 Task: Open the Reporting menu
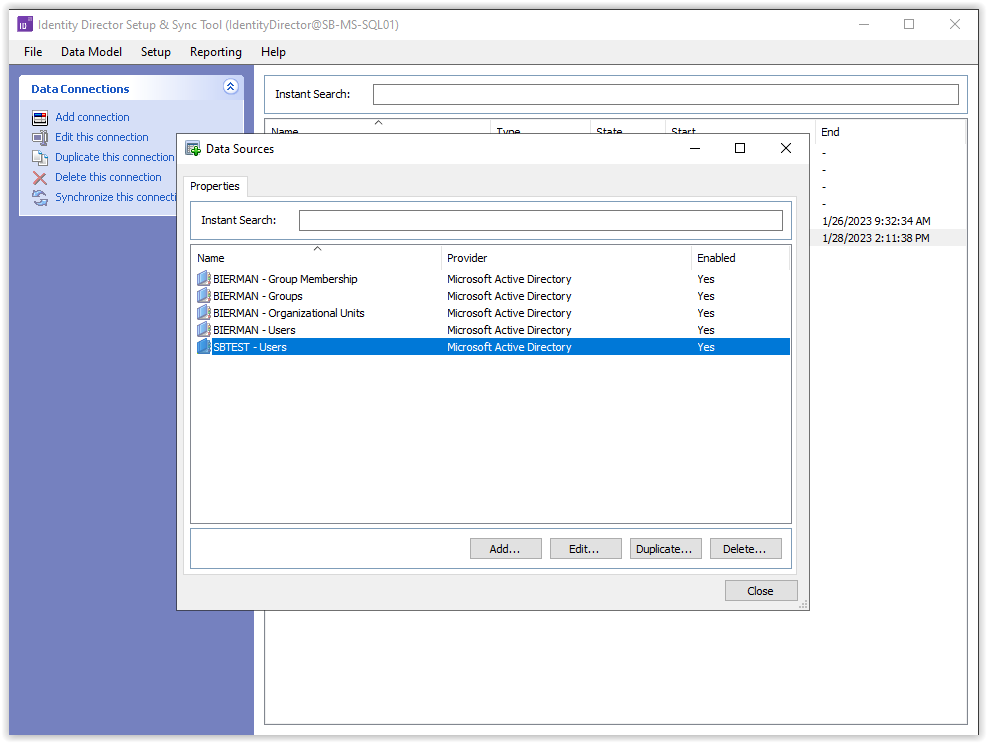point(216,52)
